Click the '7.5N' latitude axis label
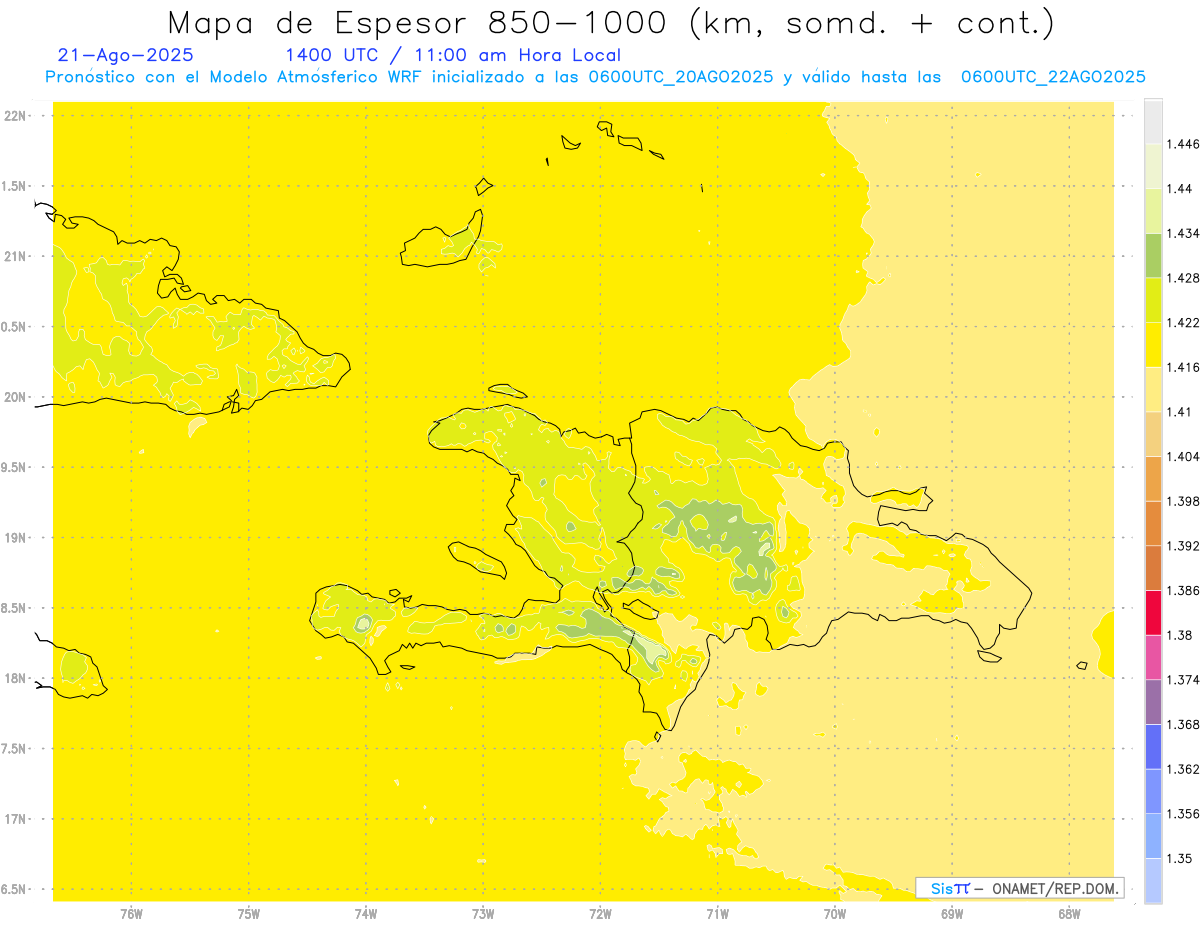Image resolution: width=1200 pixels, height=927 pixels. (x=15, y=749)
